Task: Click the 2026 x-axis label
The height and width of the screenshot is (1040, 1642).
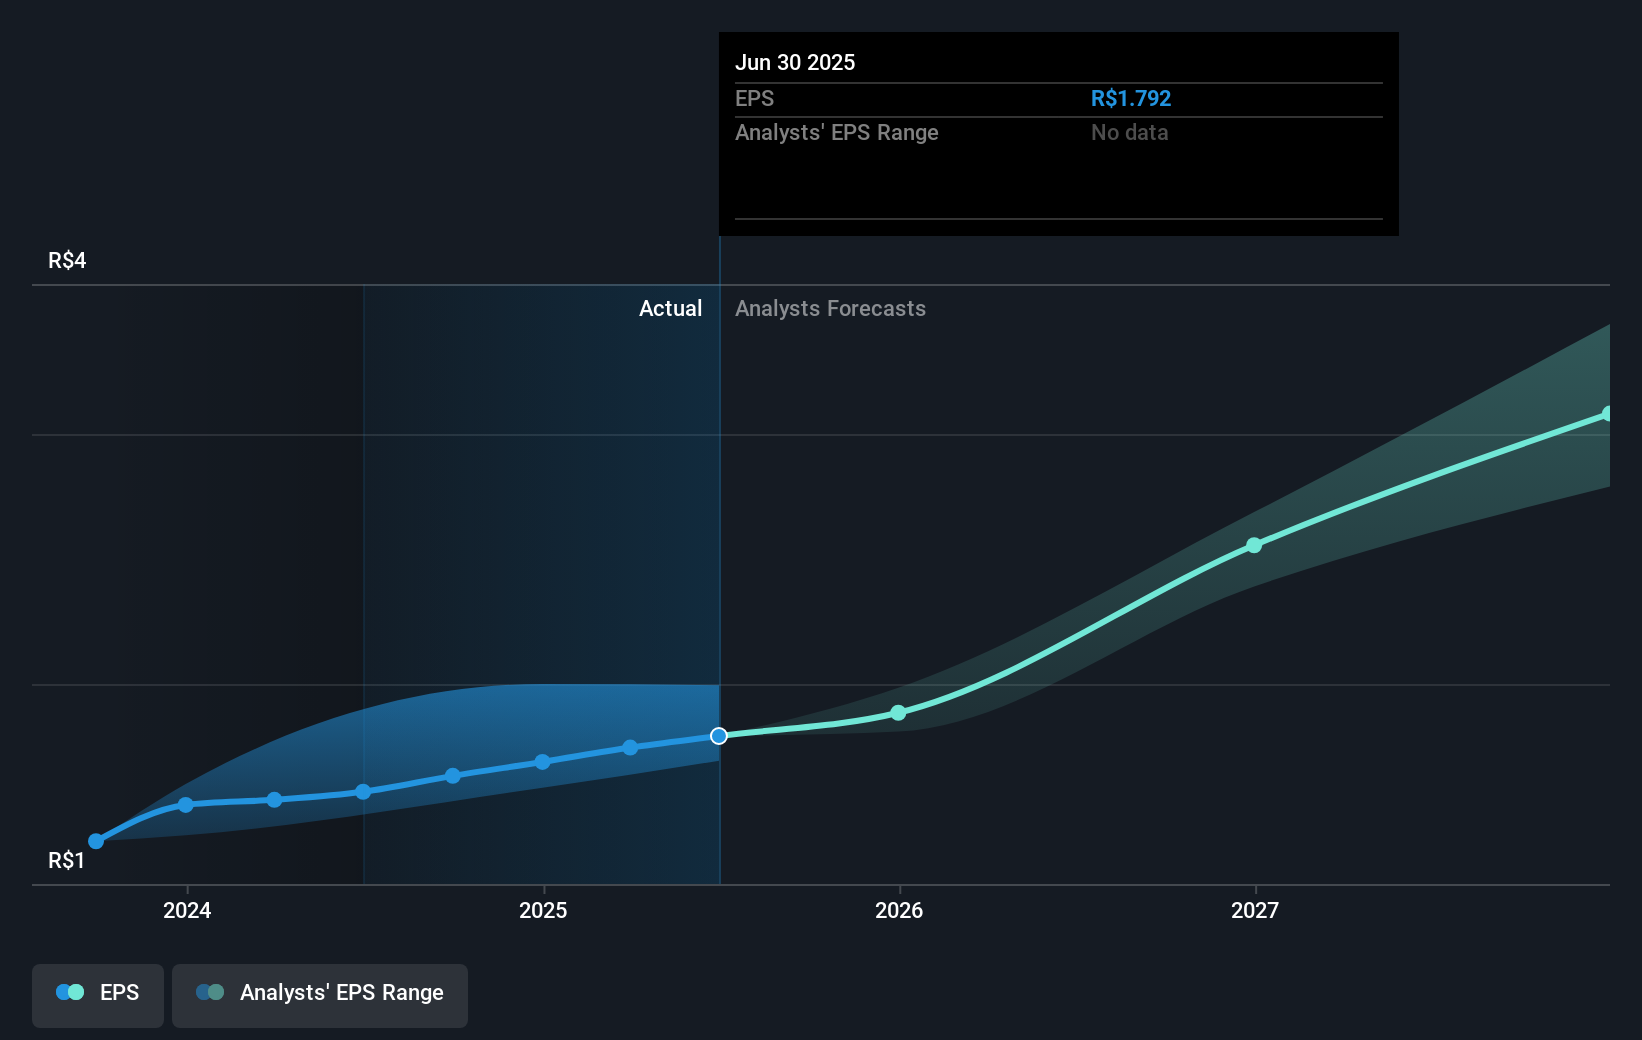Action: pos(899,910)
